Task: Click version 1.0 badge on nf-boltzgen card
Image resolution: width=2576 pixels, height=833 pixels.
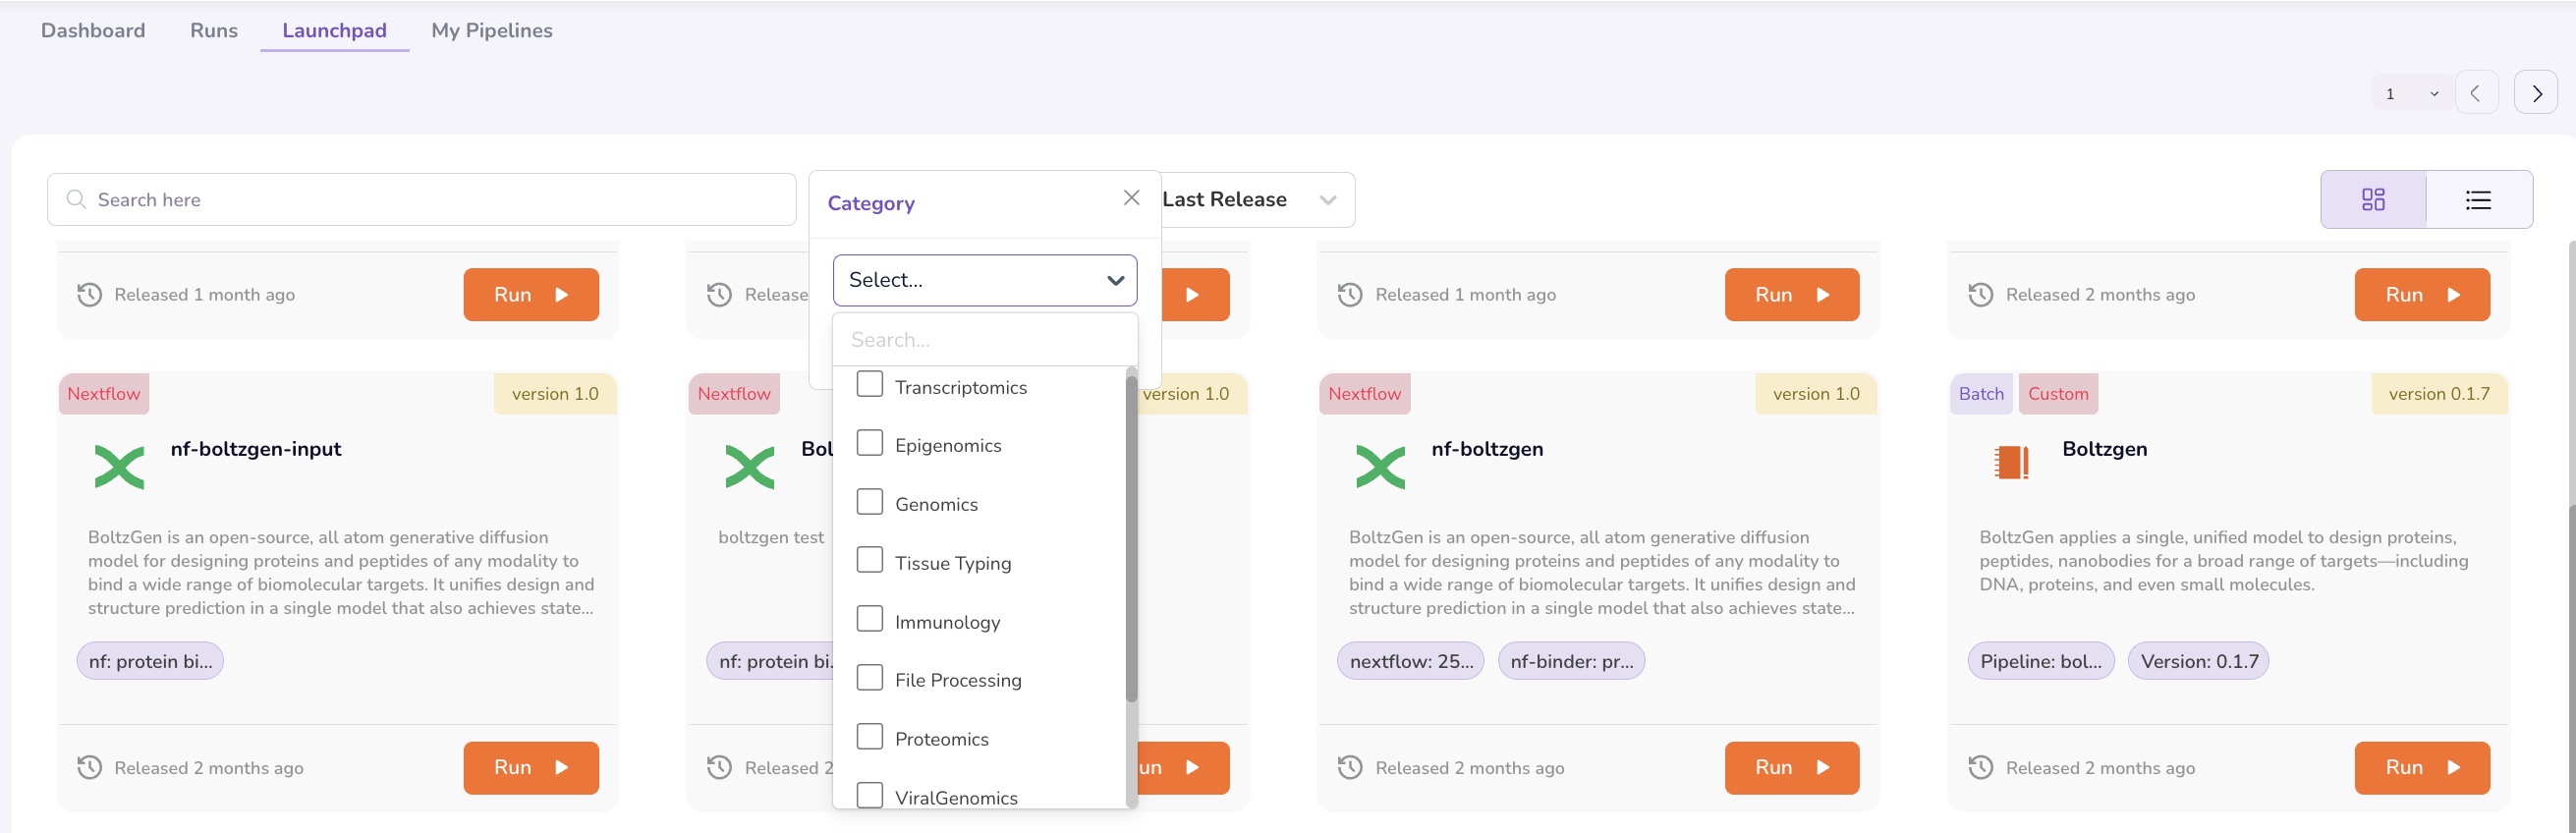Action: click(x=1816, y=394)
